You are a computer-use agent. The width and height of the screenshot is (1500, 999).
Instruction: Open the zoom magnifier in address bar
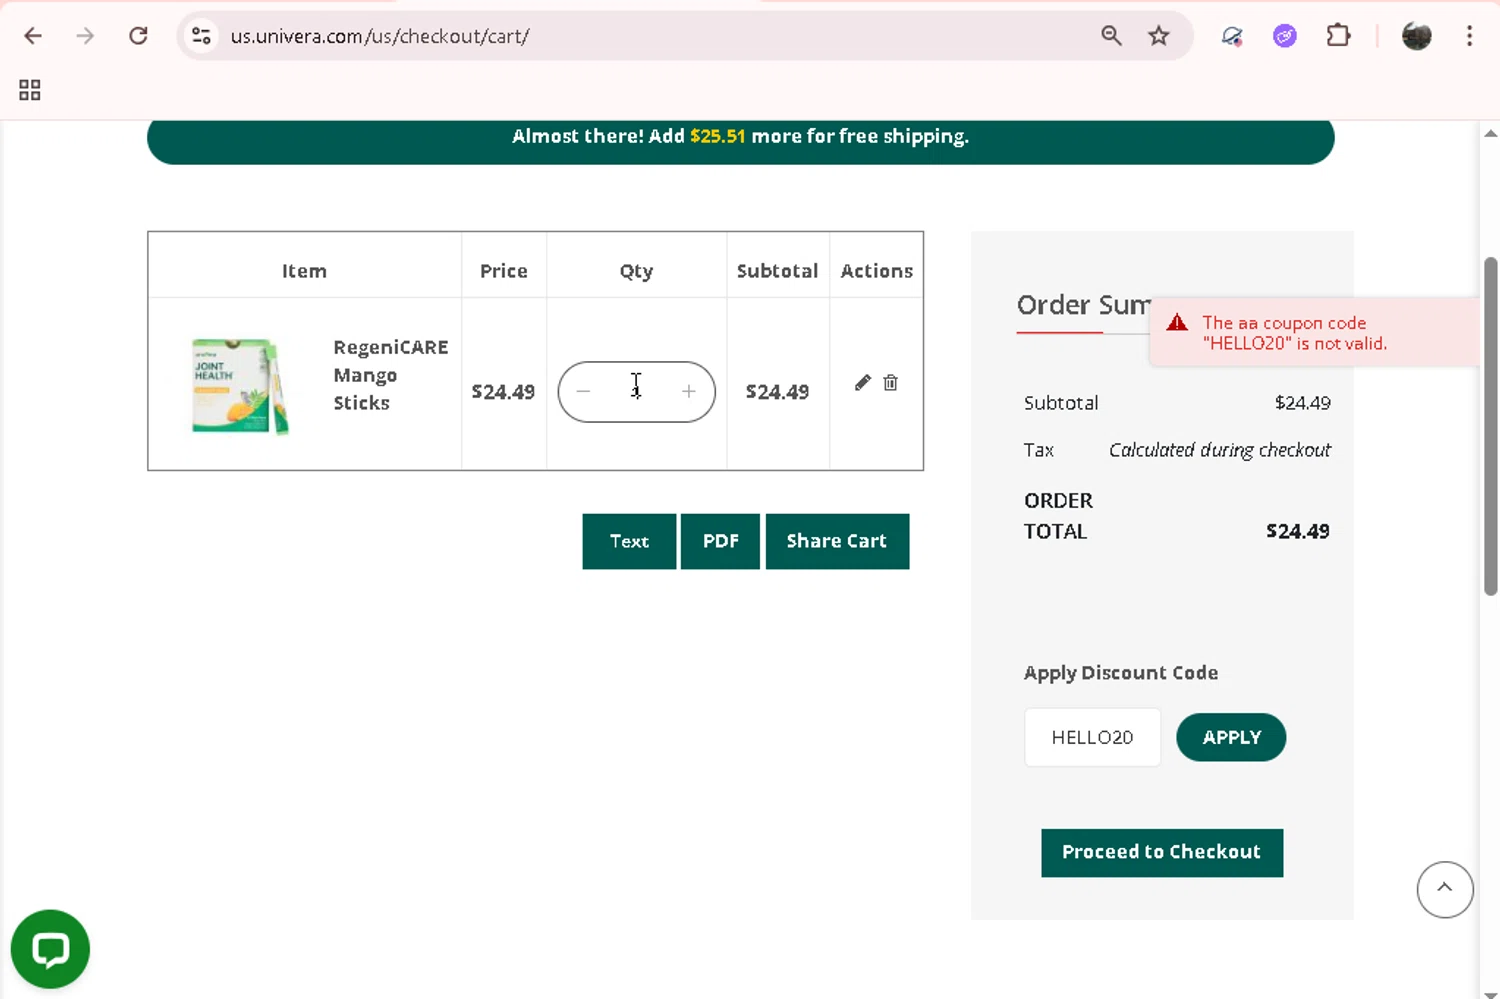(1111, 36)
